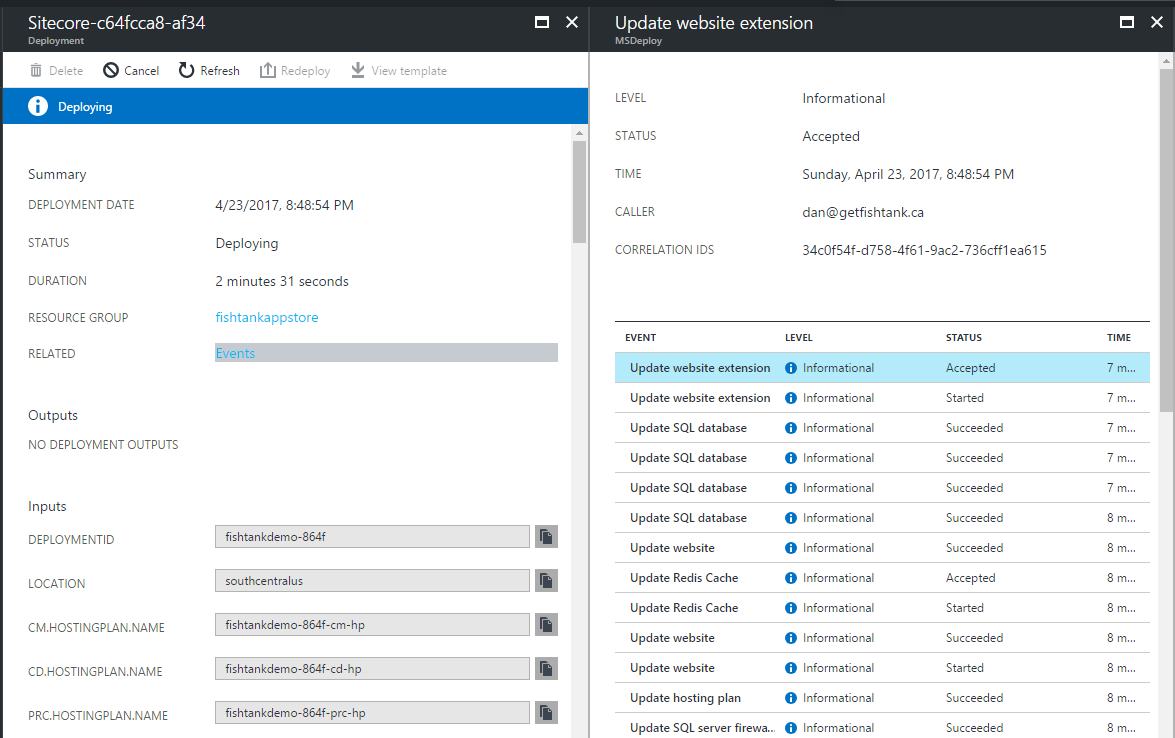Image resolution: width=1175 pixels, height=738 pixels.
Task: Click the correlation ID value 34c0f54f-d758
Action: (x=924, y=250)
